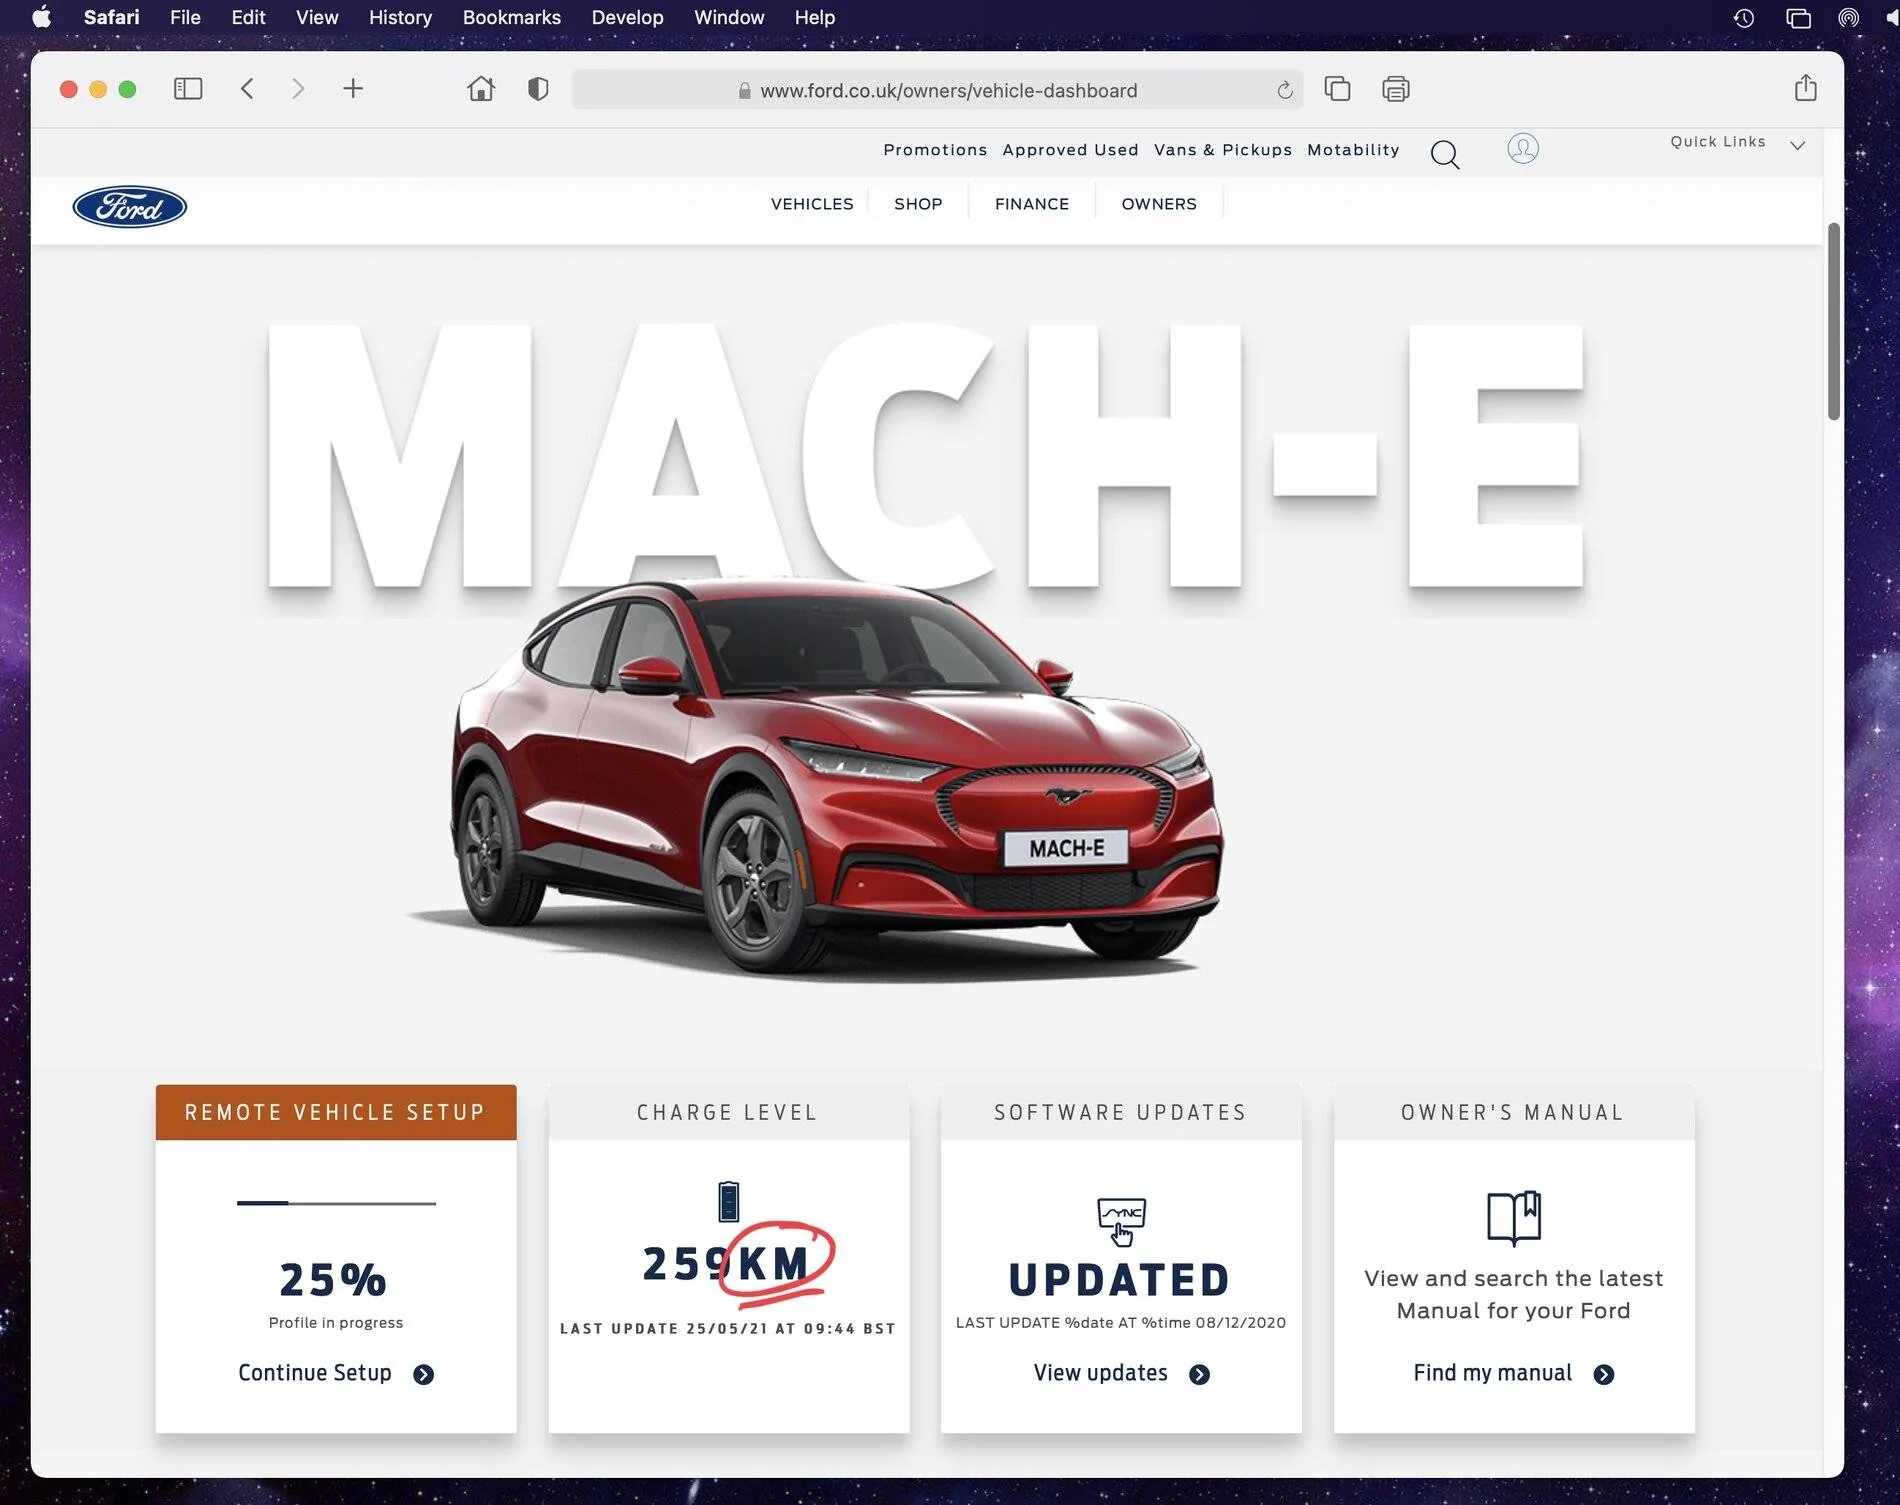Screen dimensions: 1900x1505
Task: Click the View updates arrow icon
Action: [x=1200, y=1375]
